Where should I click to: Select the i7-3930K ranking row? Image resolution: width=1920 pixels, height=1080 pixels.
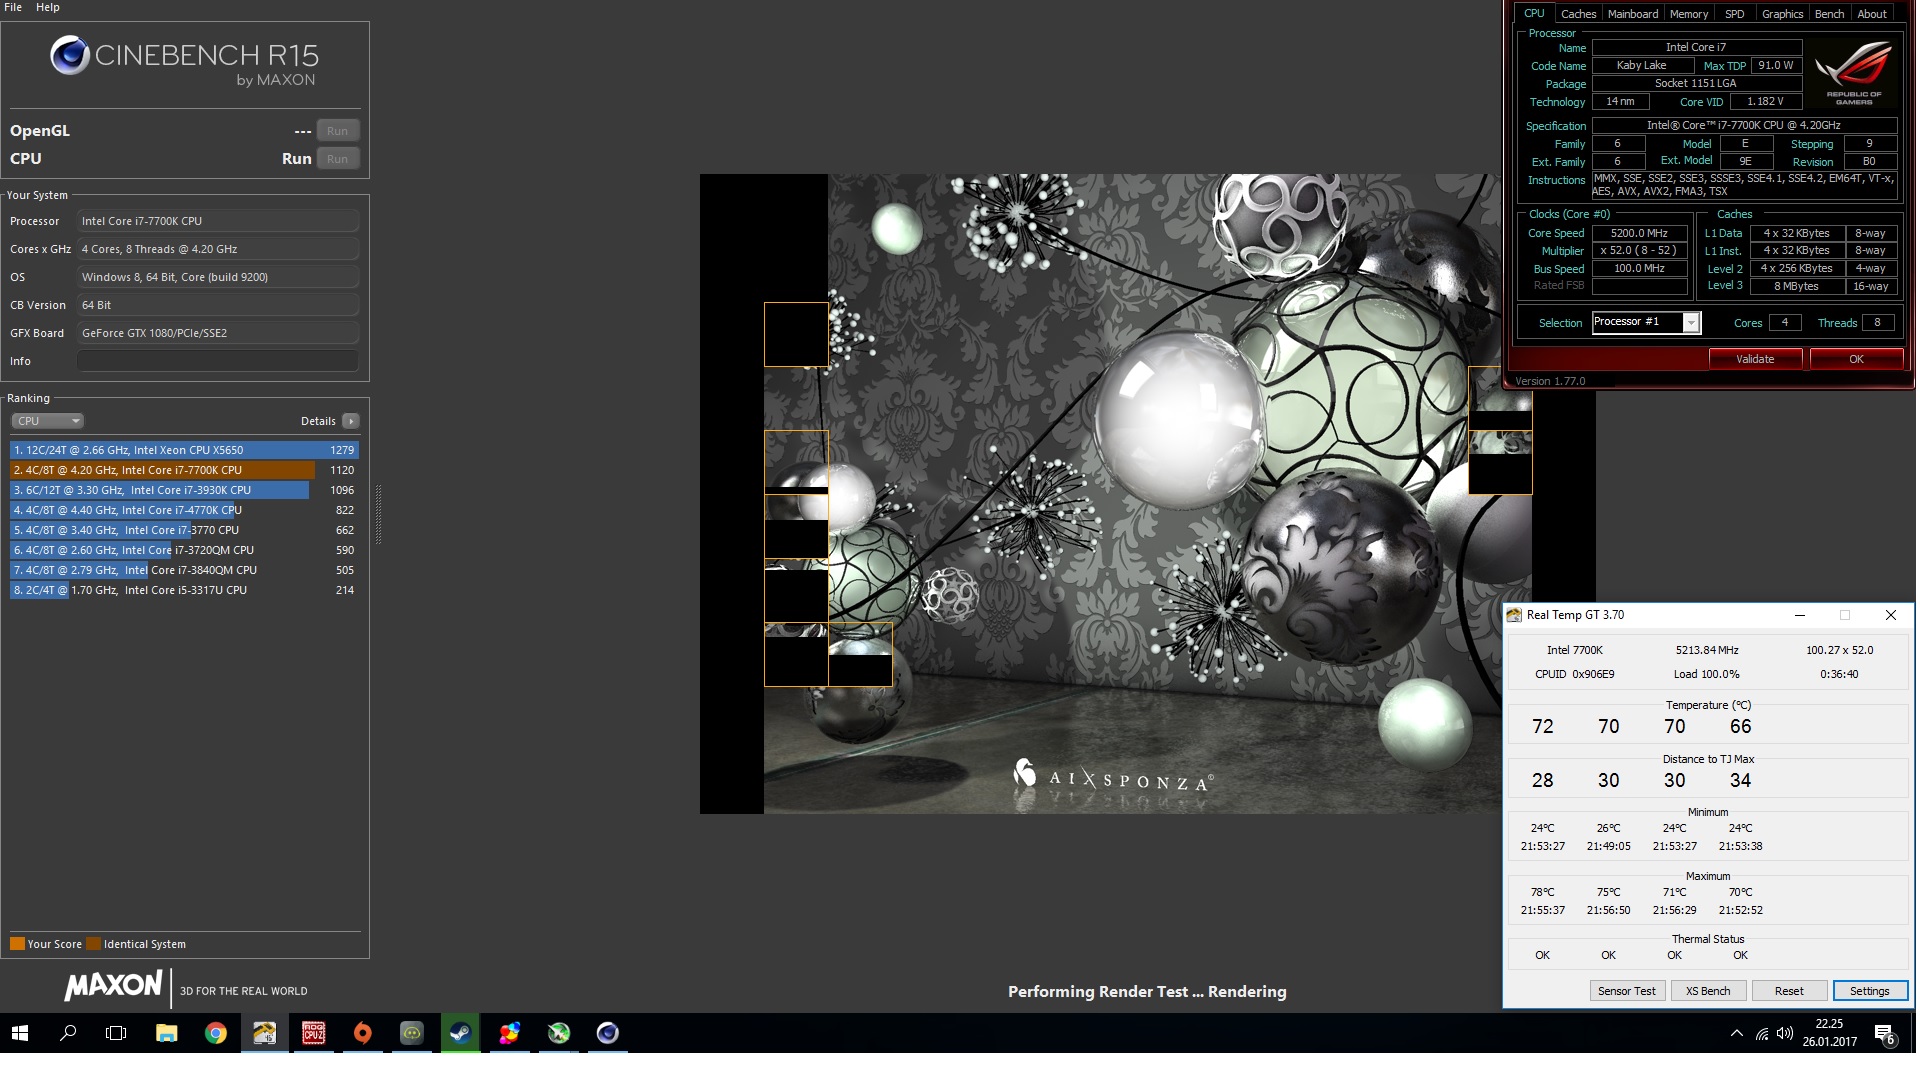click(x=184, y=490)
